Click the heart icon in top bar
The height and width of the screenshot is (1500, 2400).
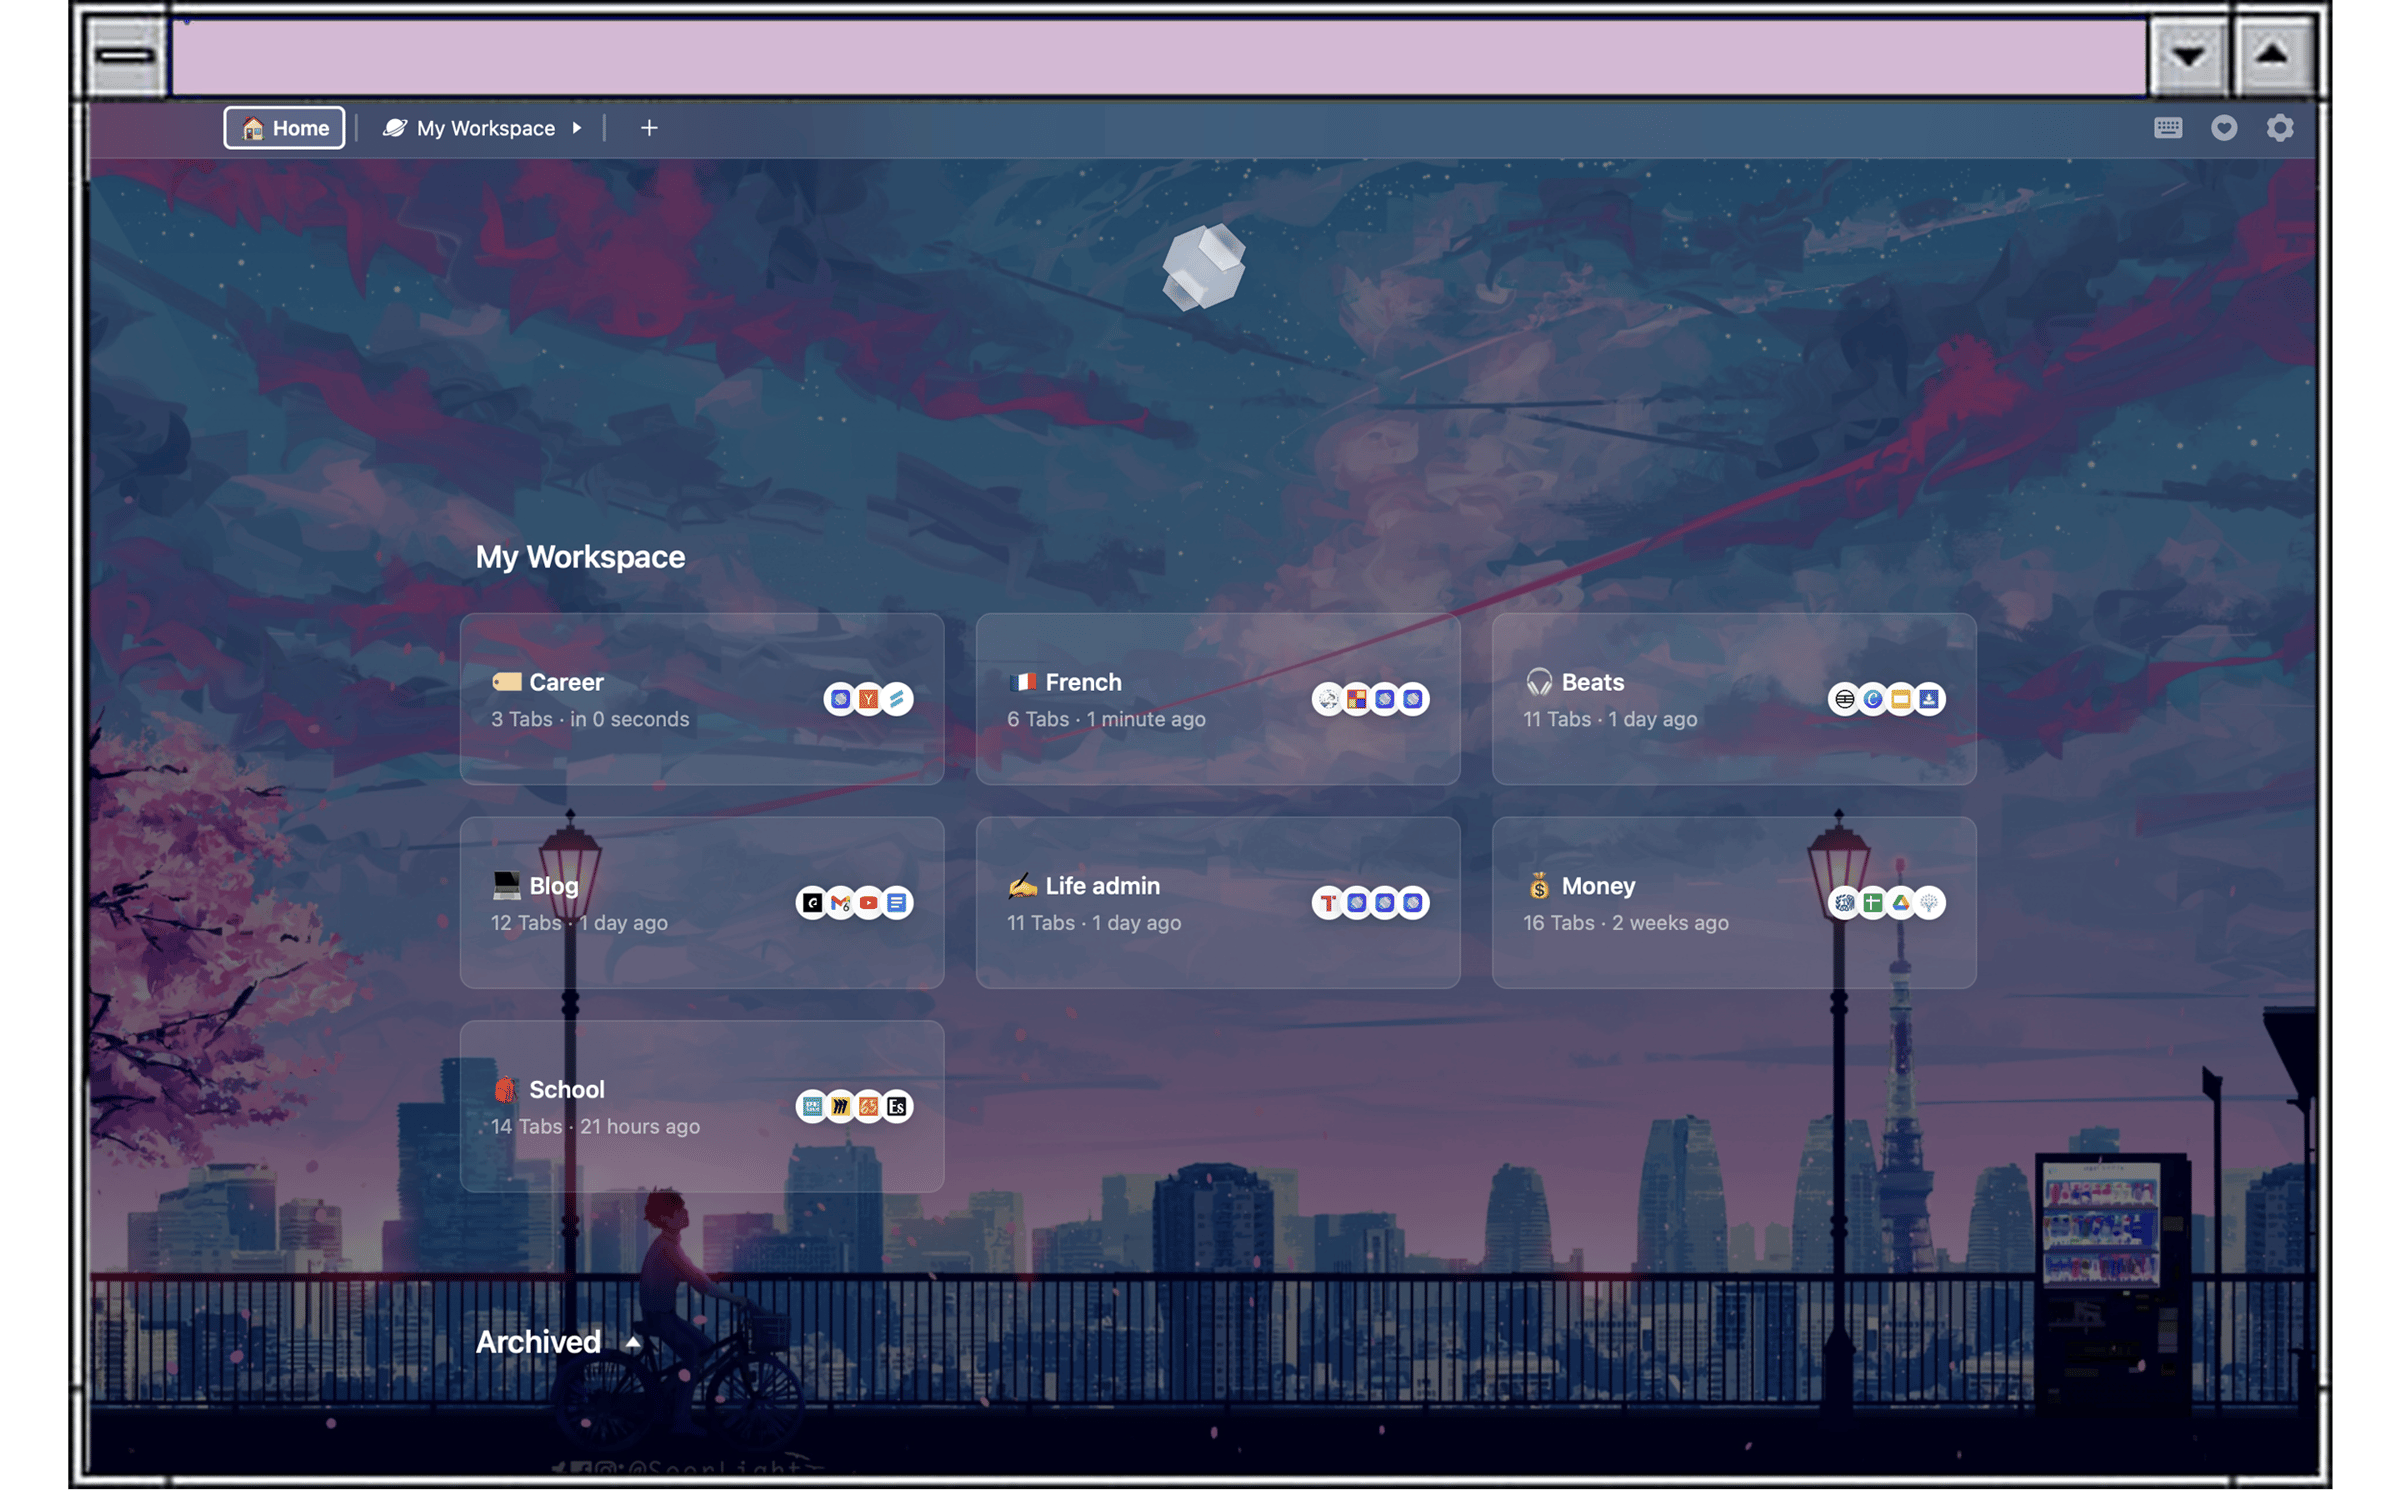pos(2223,128)
